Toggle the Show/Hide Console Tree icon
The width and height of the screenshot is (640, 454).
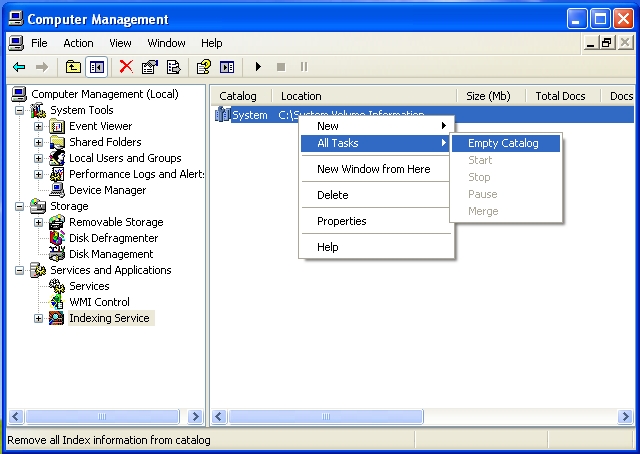coord(97,67)
